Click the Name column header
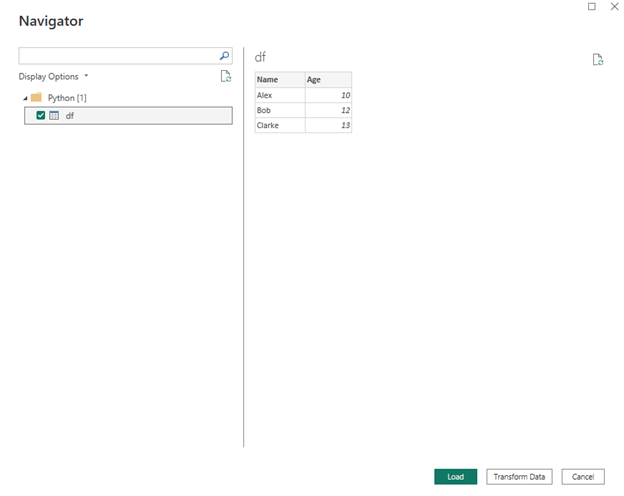Screen dimensions: 624x496 pos(279,79)
